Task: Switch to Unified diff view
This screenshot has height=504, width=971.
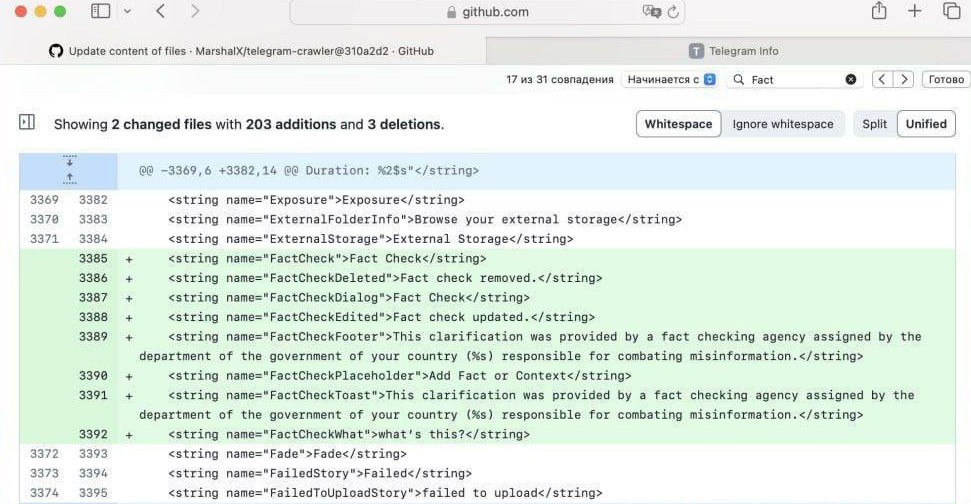Action: pyautogui.click(x=926, y=124)
